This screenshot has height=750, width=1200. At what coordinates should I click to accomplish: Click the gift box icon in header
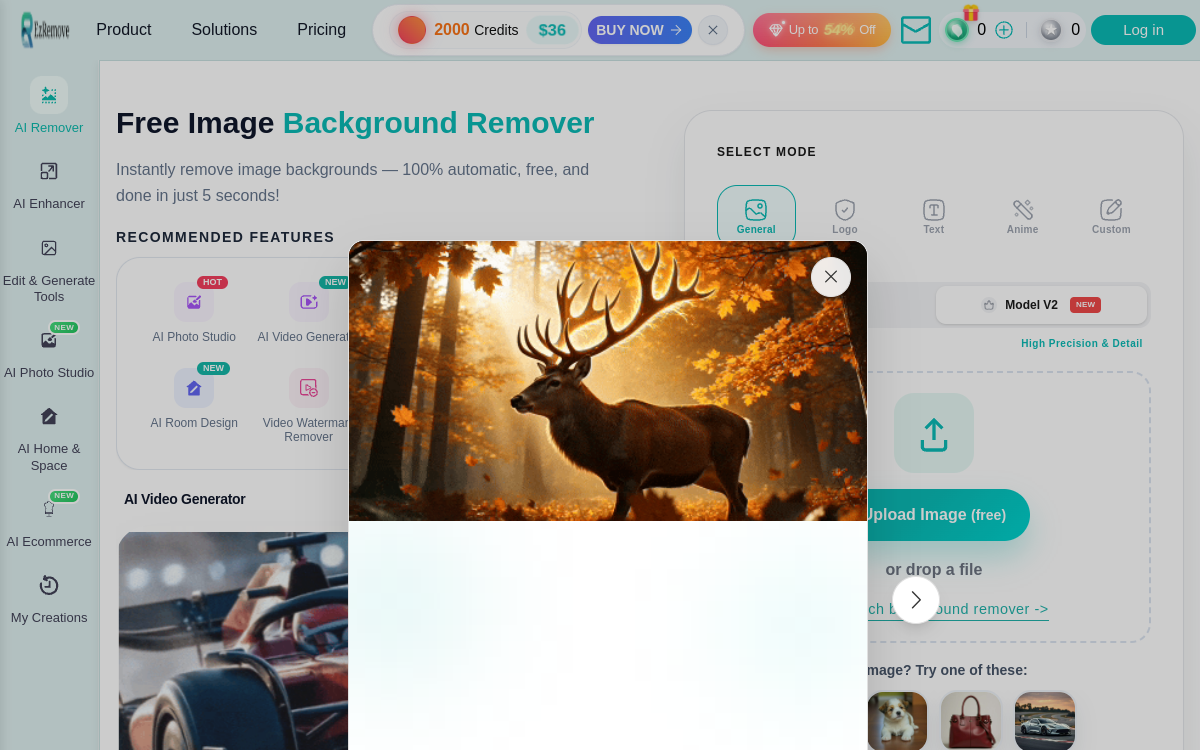(x=971, y=12)
